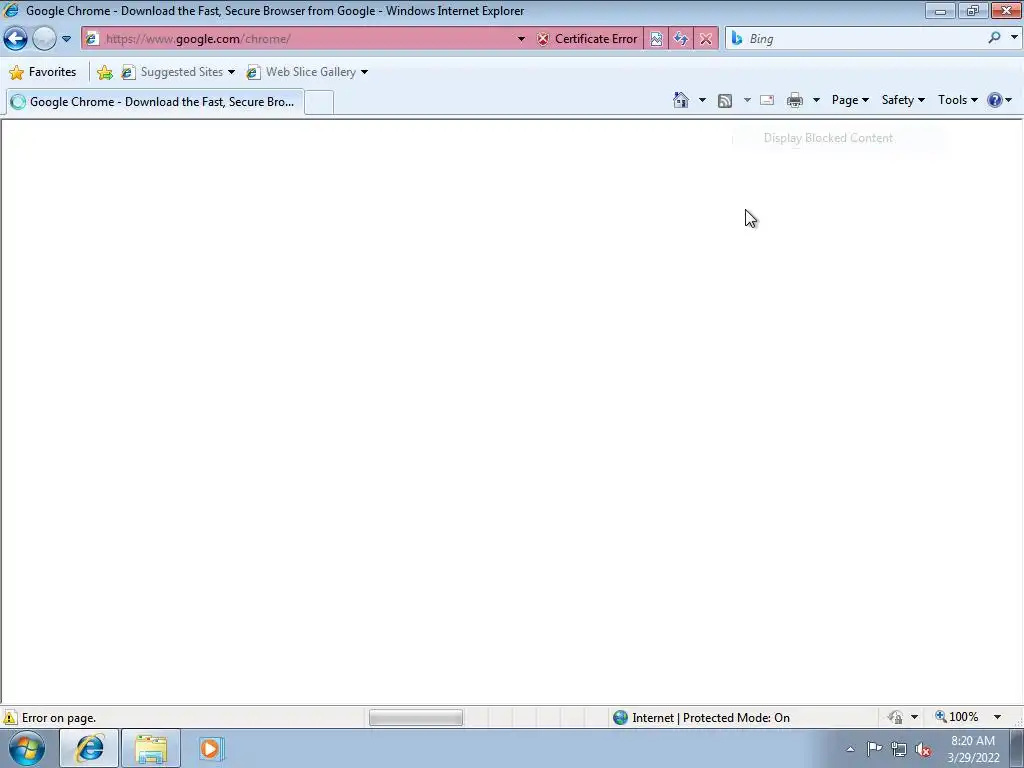
Task: Click the status bar privacy/security icon
Action: pos(895,717)
